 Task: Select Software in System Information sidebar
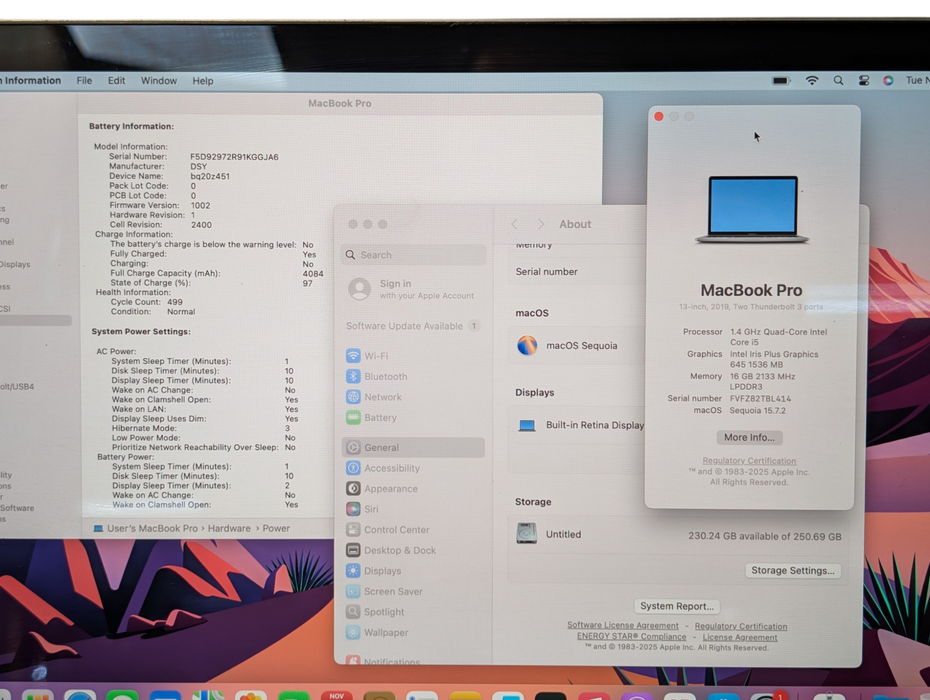[x=17, y=508]
